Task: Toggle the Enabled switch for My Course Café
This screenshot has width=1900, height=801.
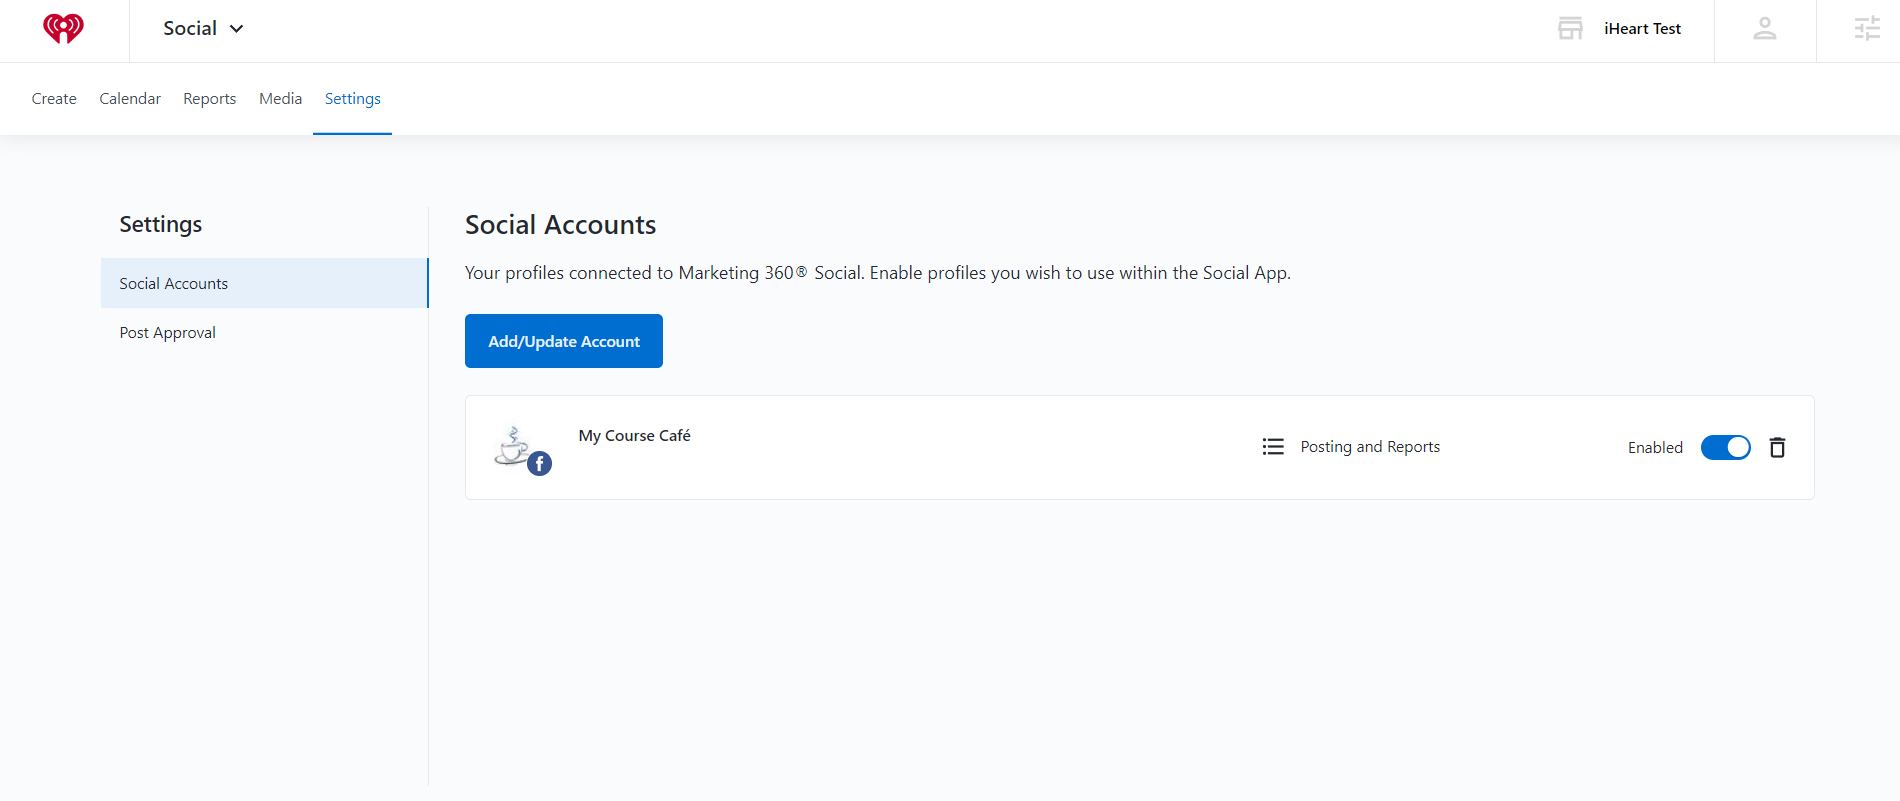Action: (1726, 447)
